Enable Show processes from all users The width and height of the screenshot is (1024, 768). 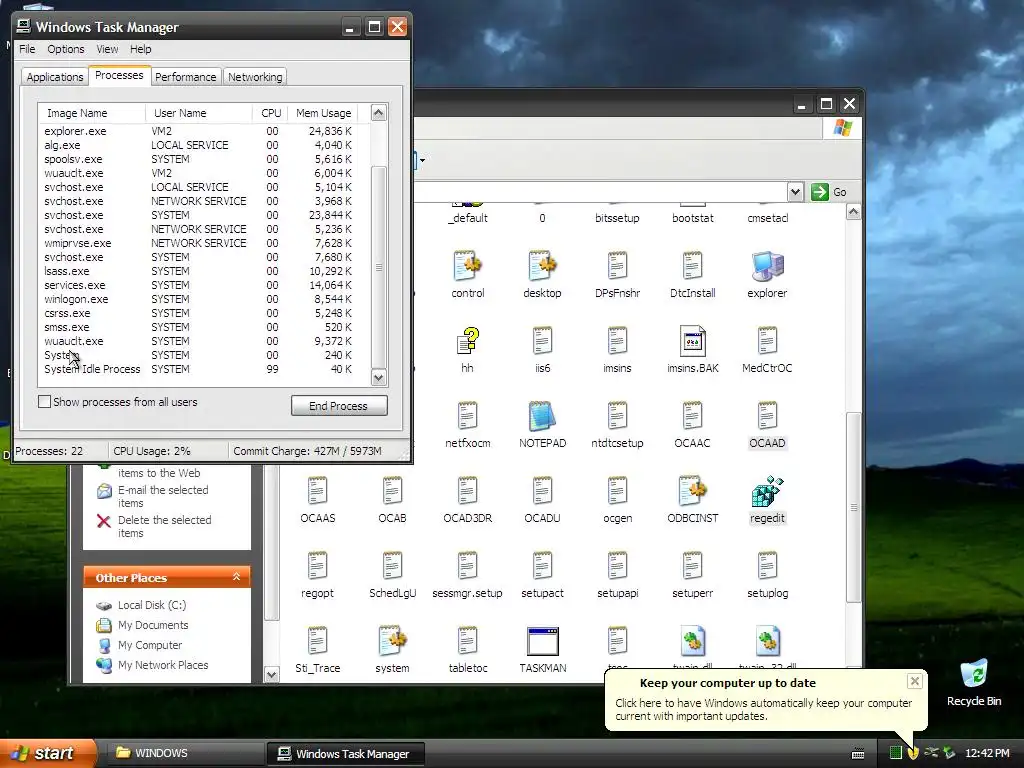click(x=44, y=402)
